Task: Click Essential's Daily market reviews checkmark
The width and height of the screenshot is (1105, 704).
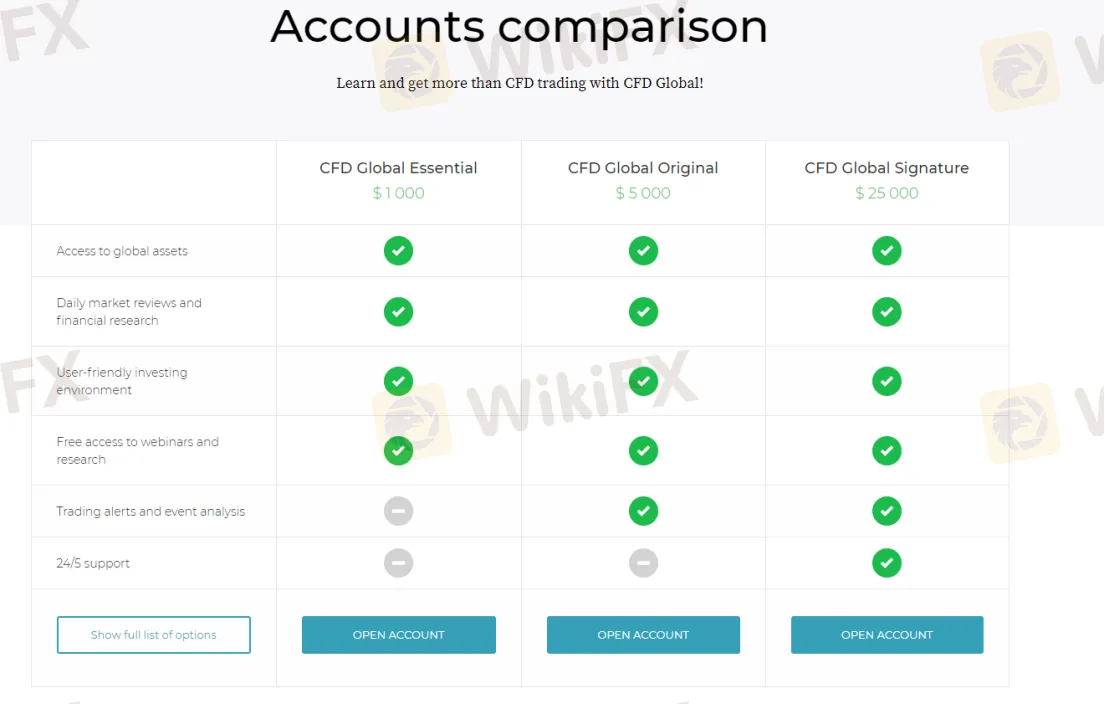Action: tap(398, 312)
